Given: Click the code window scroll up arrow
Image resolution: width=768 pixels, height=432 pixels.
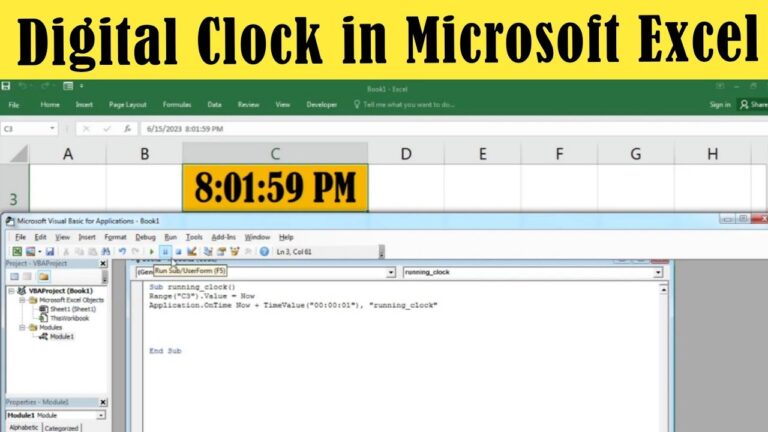Looking at the screenshot, I should (x=664, y=290).
